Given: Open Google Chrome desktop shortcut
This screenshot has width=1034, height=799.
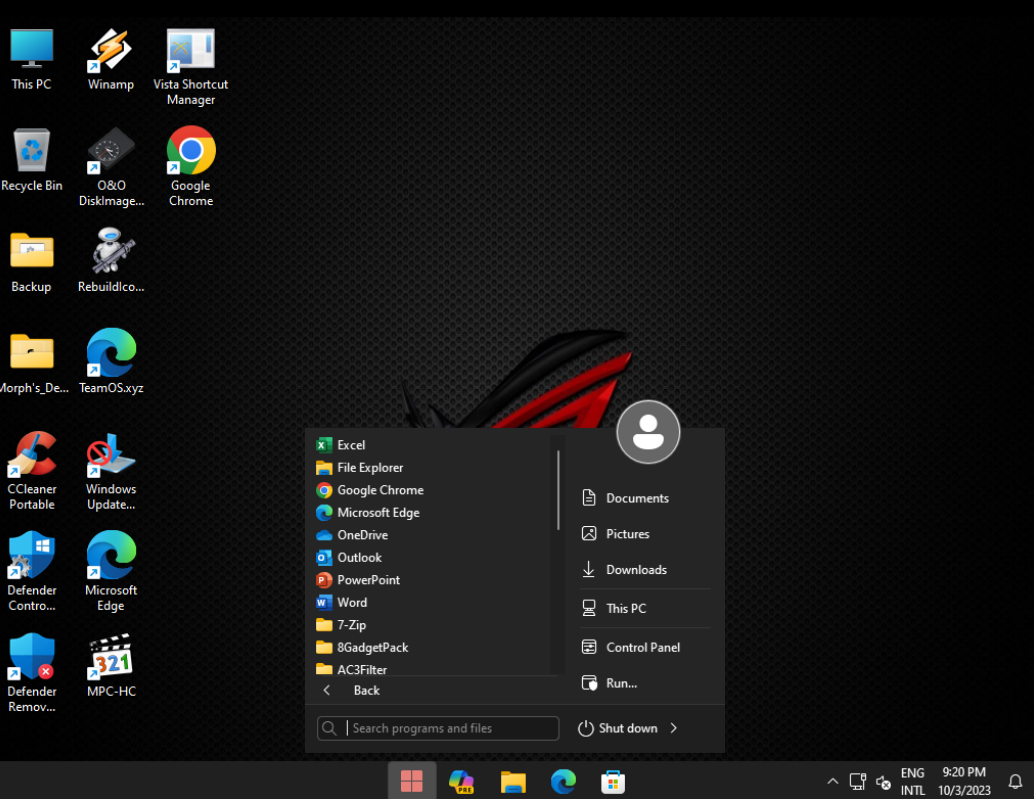Looking at the screenshot, I should coord(191,167).
